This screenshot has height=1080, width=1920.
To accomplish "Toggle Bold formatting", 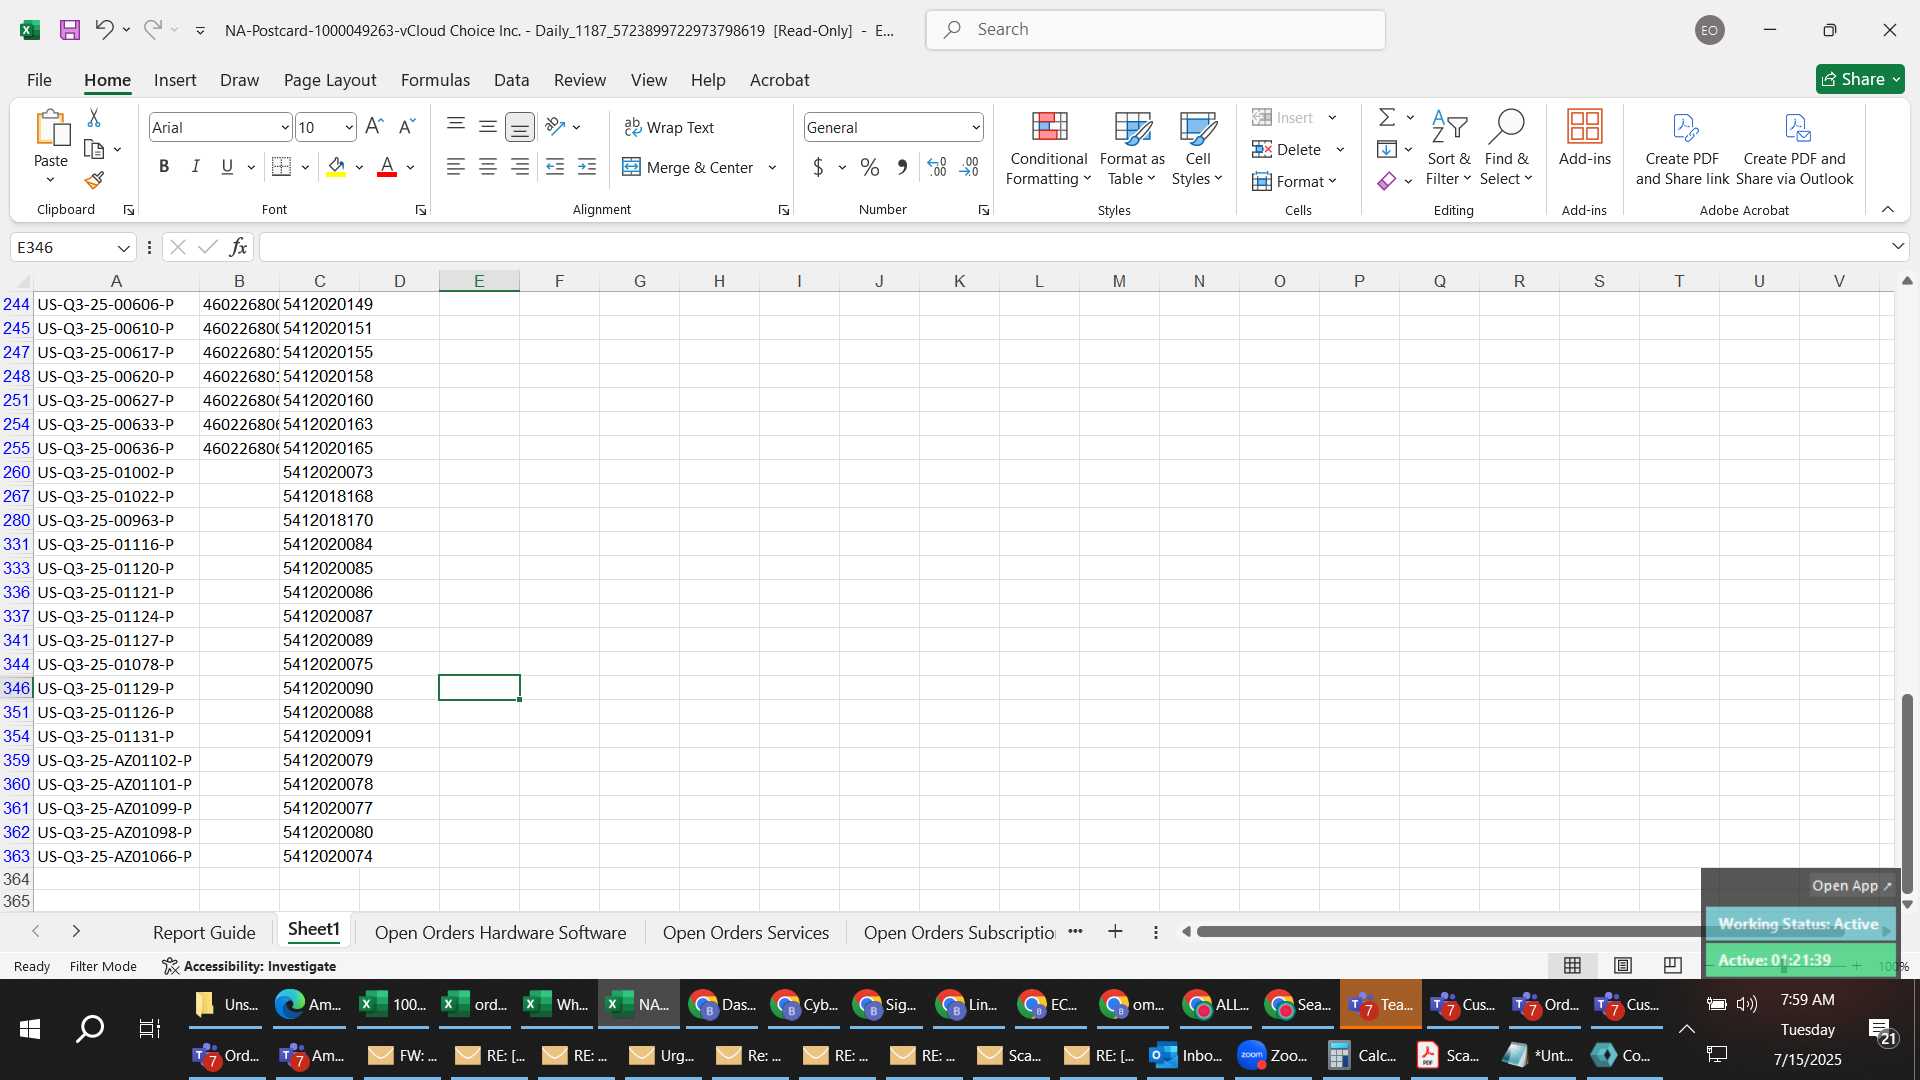I will [164, 167].
